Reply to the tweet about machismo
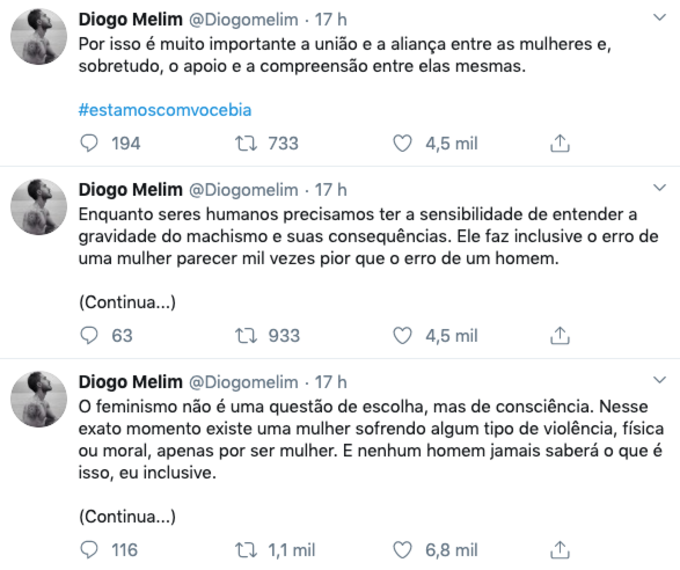Image resolution: width=680 pixels, height=570 pixels. [x=88, y=336]
